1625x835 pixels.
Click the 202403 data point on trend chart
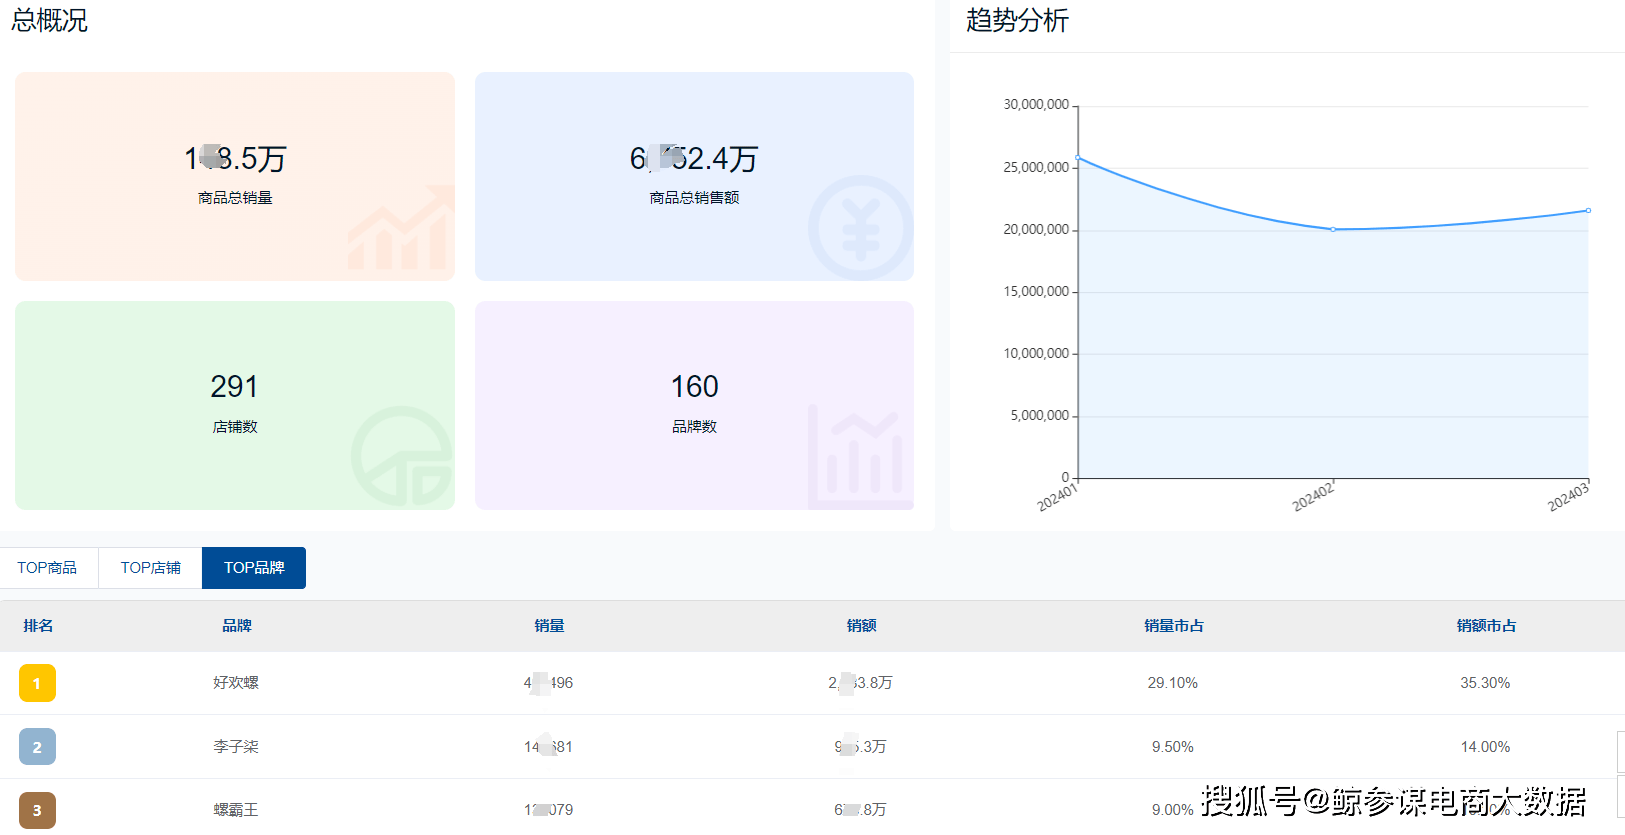(x=1588, y=210)
